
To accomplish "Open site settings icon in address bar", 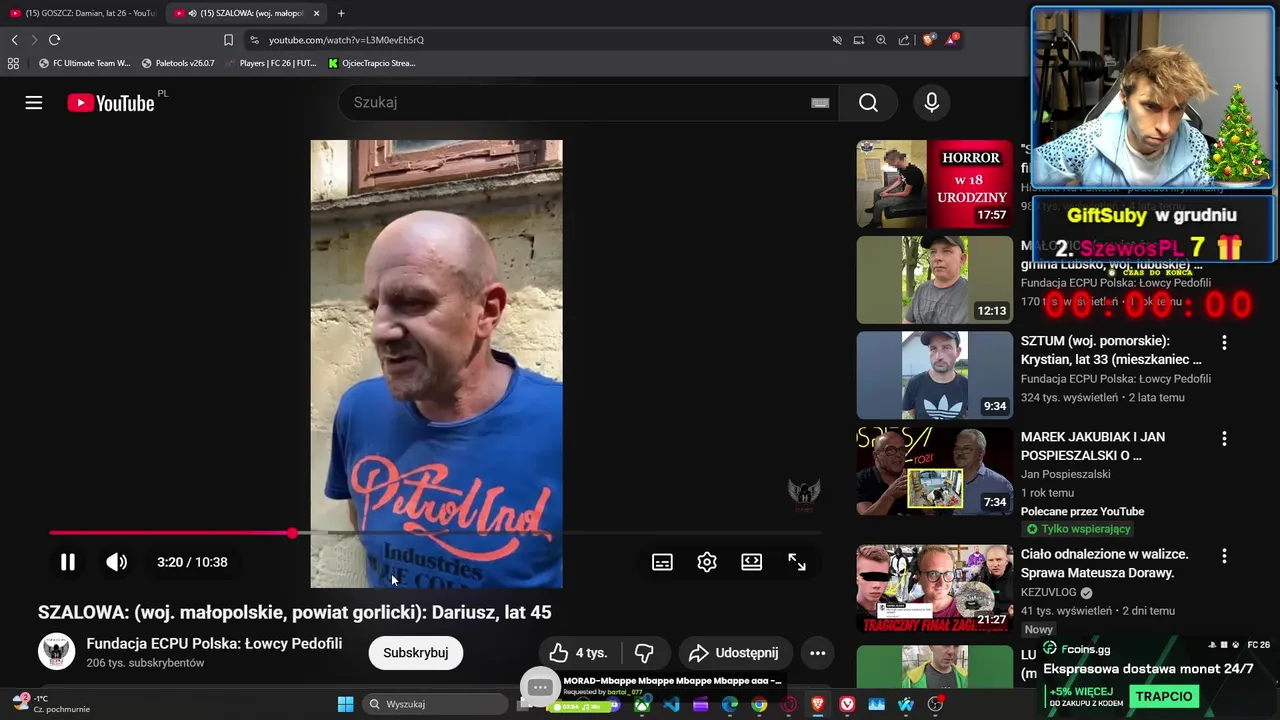I will [254, 40].
